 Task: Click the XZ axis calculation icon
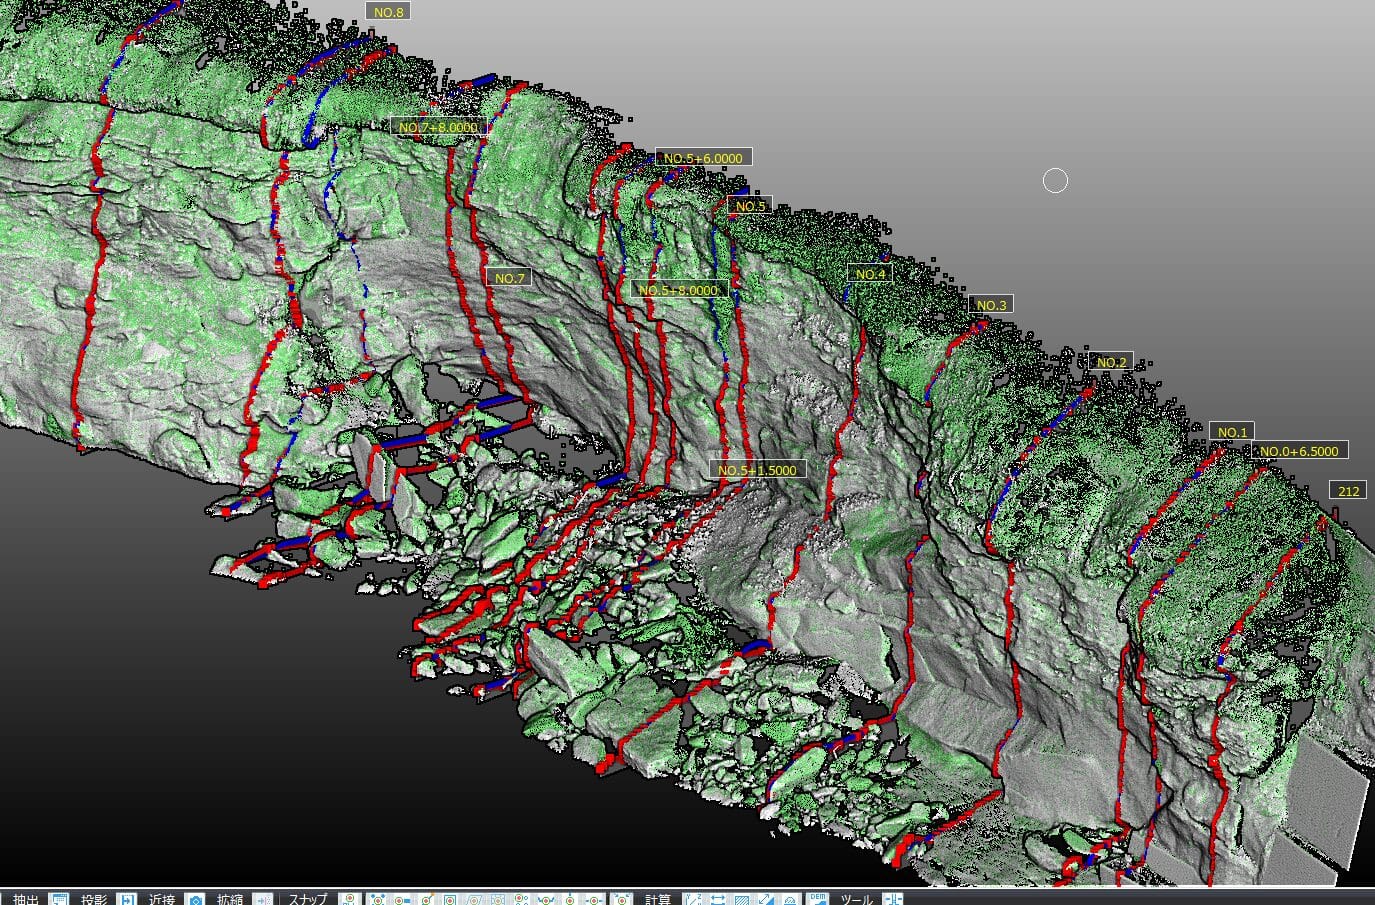point(692,899)
